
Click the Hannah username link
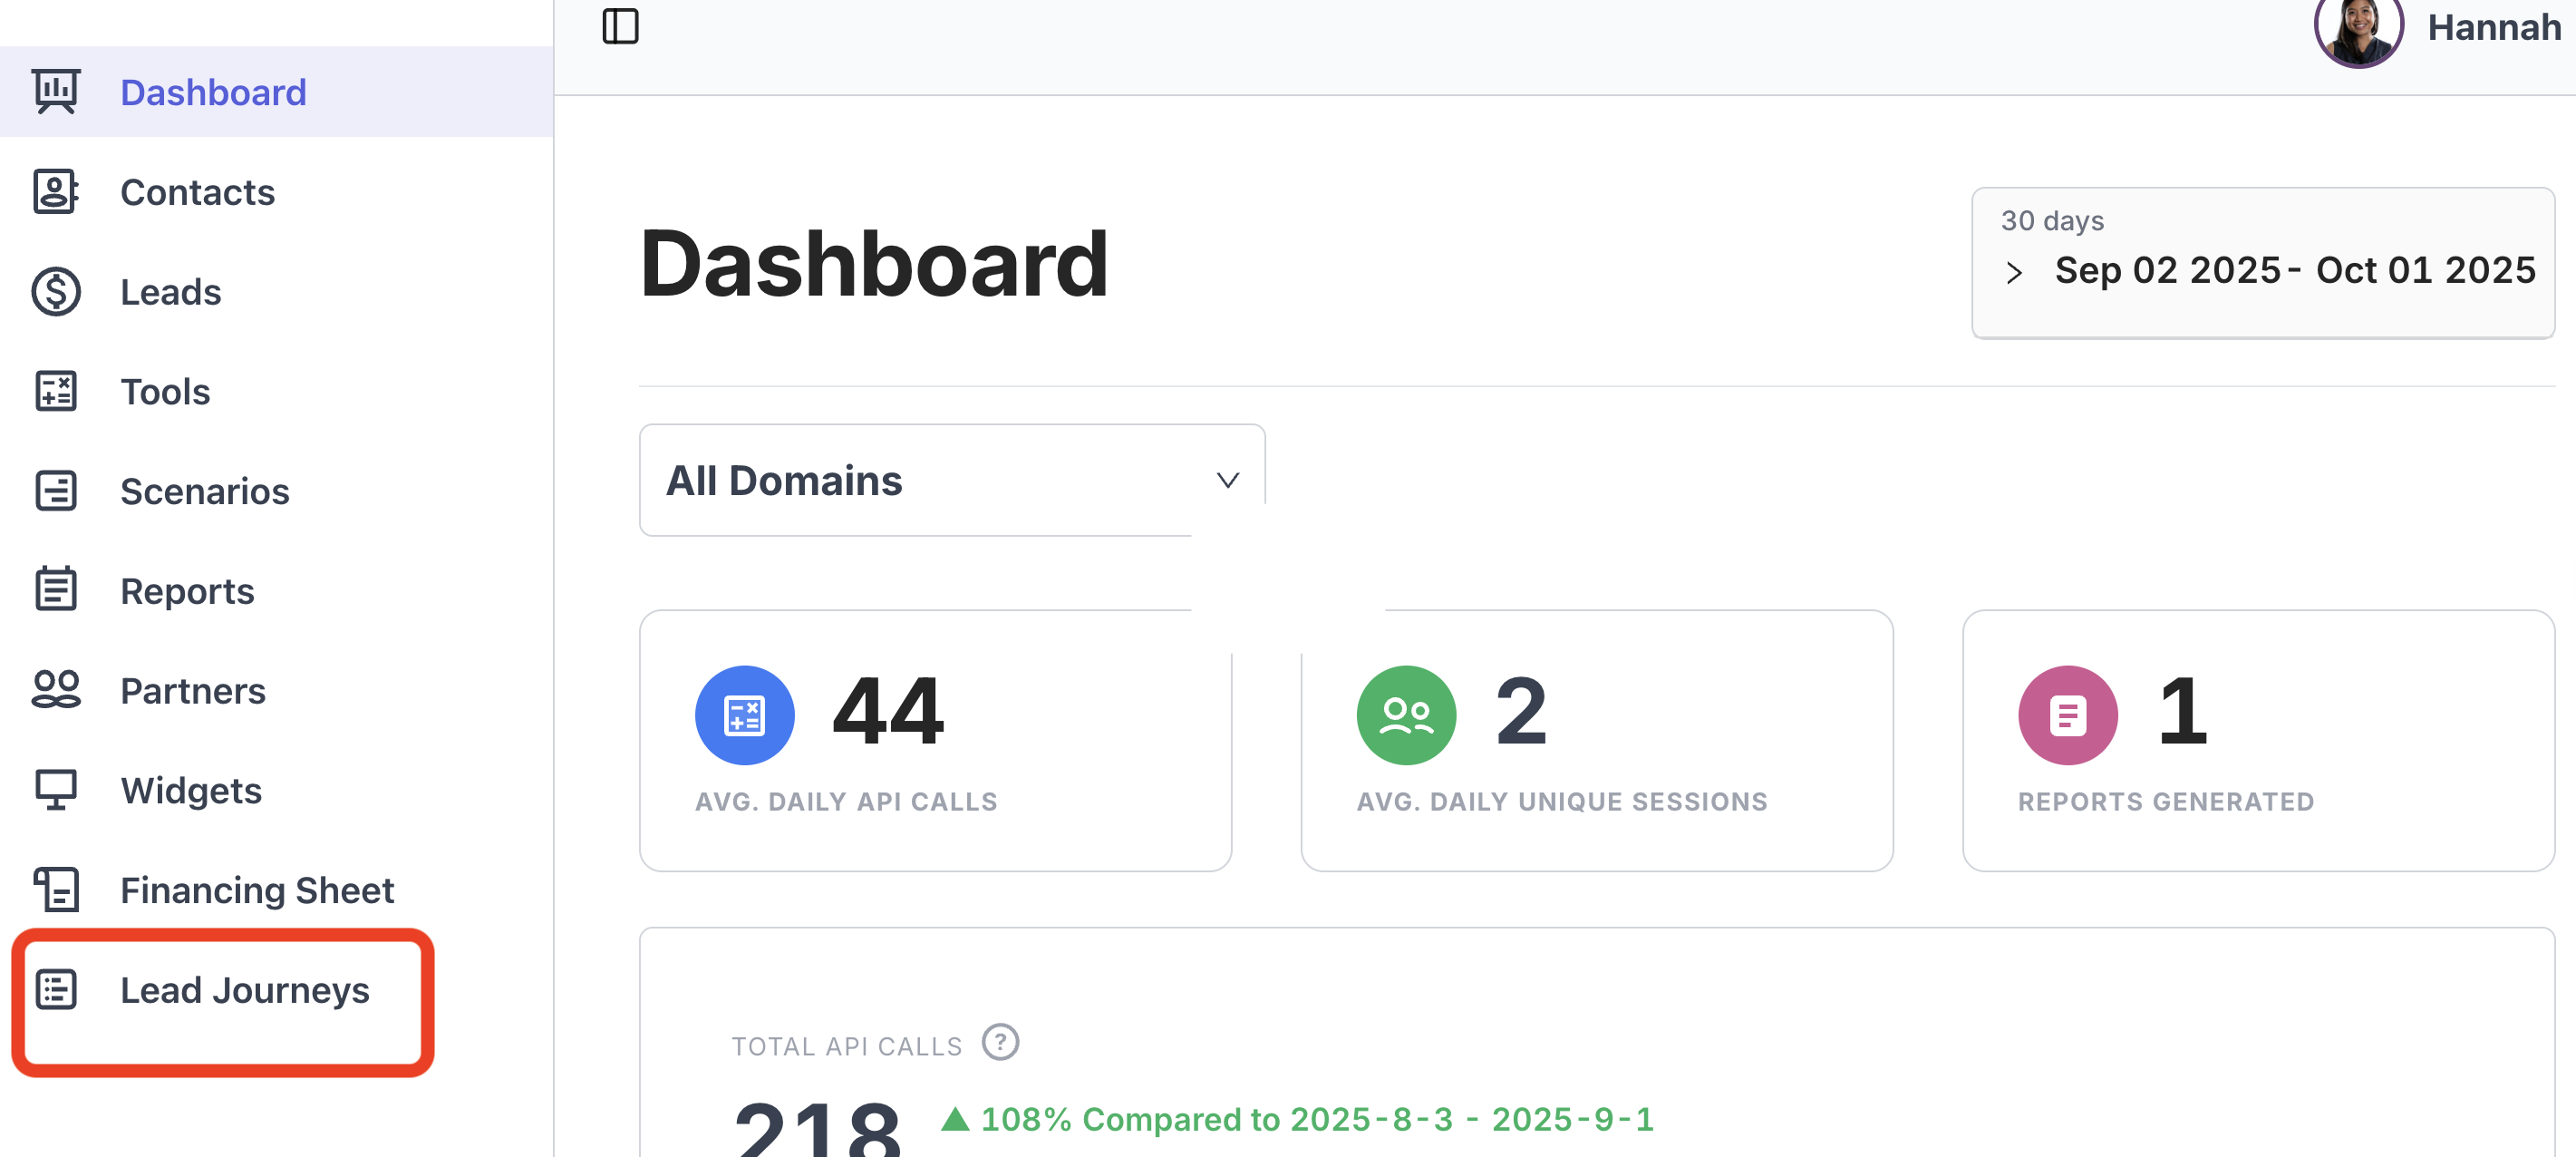[x=2493, y=28]
